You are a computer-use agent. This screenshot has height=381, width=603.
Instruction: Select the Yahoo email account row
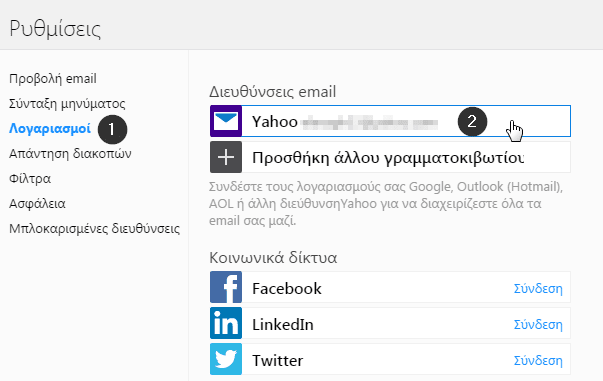(x=390, y=121)
